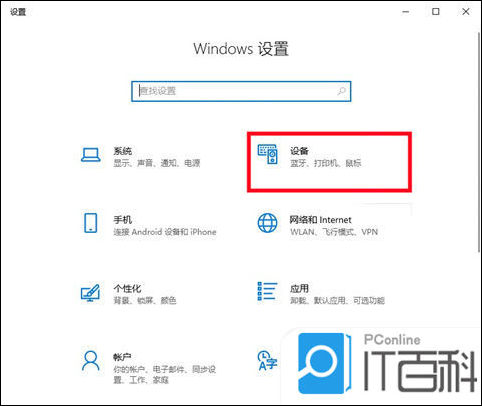Open the Personalization paintbrush icon
482x406 pixels.
click(90, 293)
